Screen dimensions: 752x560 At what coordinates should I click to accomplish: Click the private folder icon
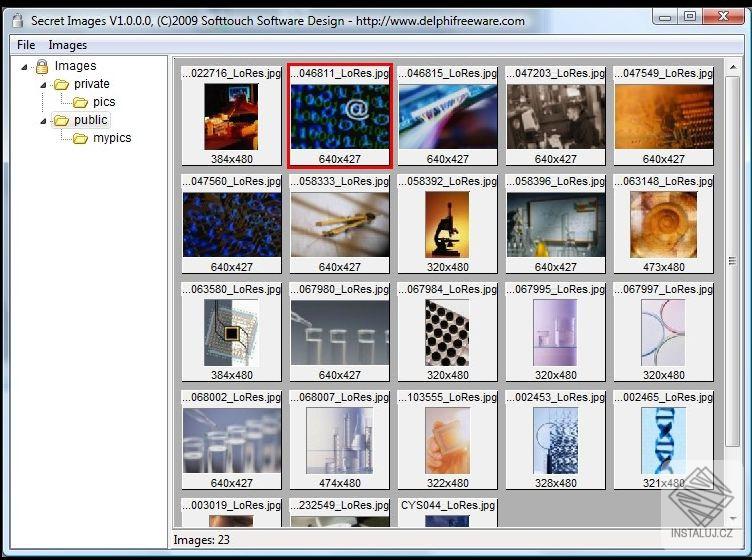(x=61, y=84)
